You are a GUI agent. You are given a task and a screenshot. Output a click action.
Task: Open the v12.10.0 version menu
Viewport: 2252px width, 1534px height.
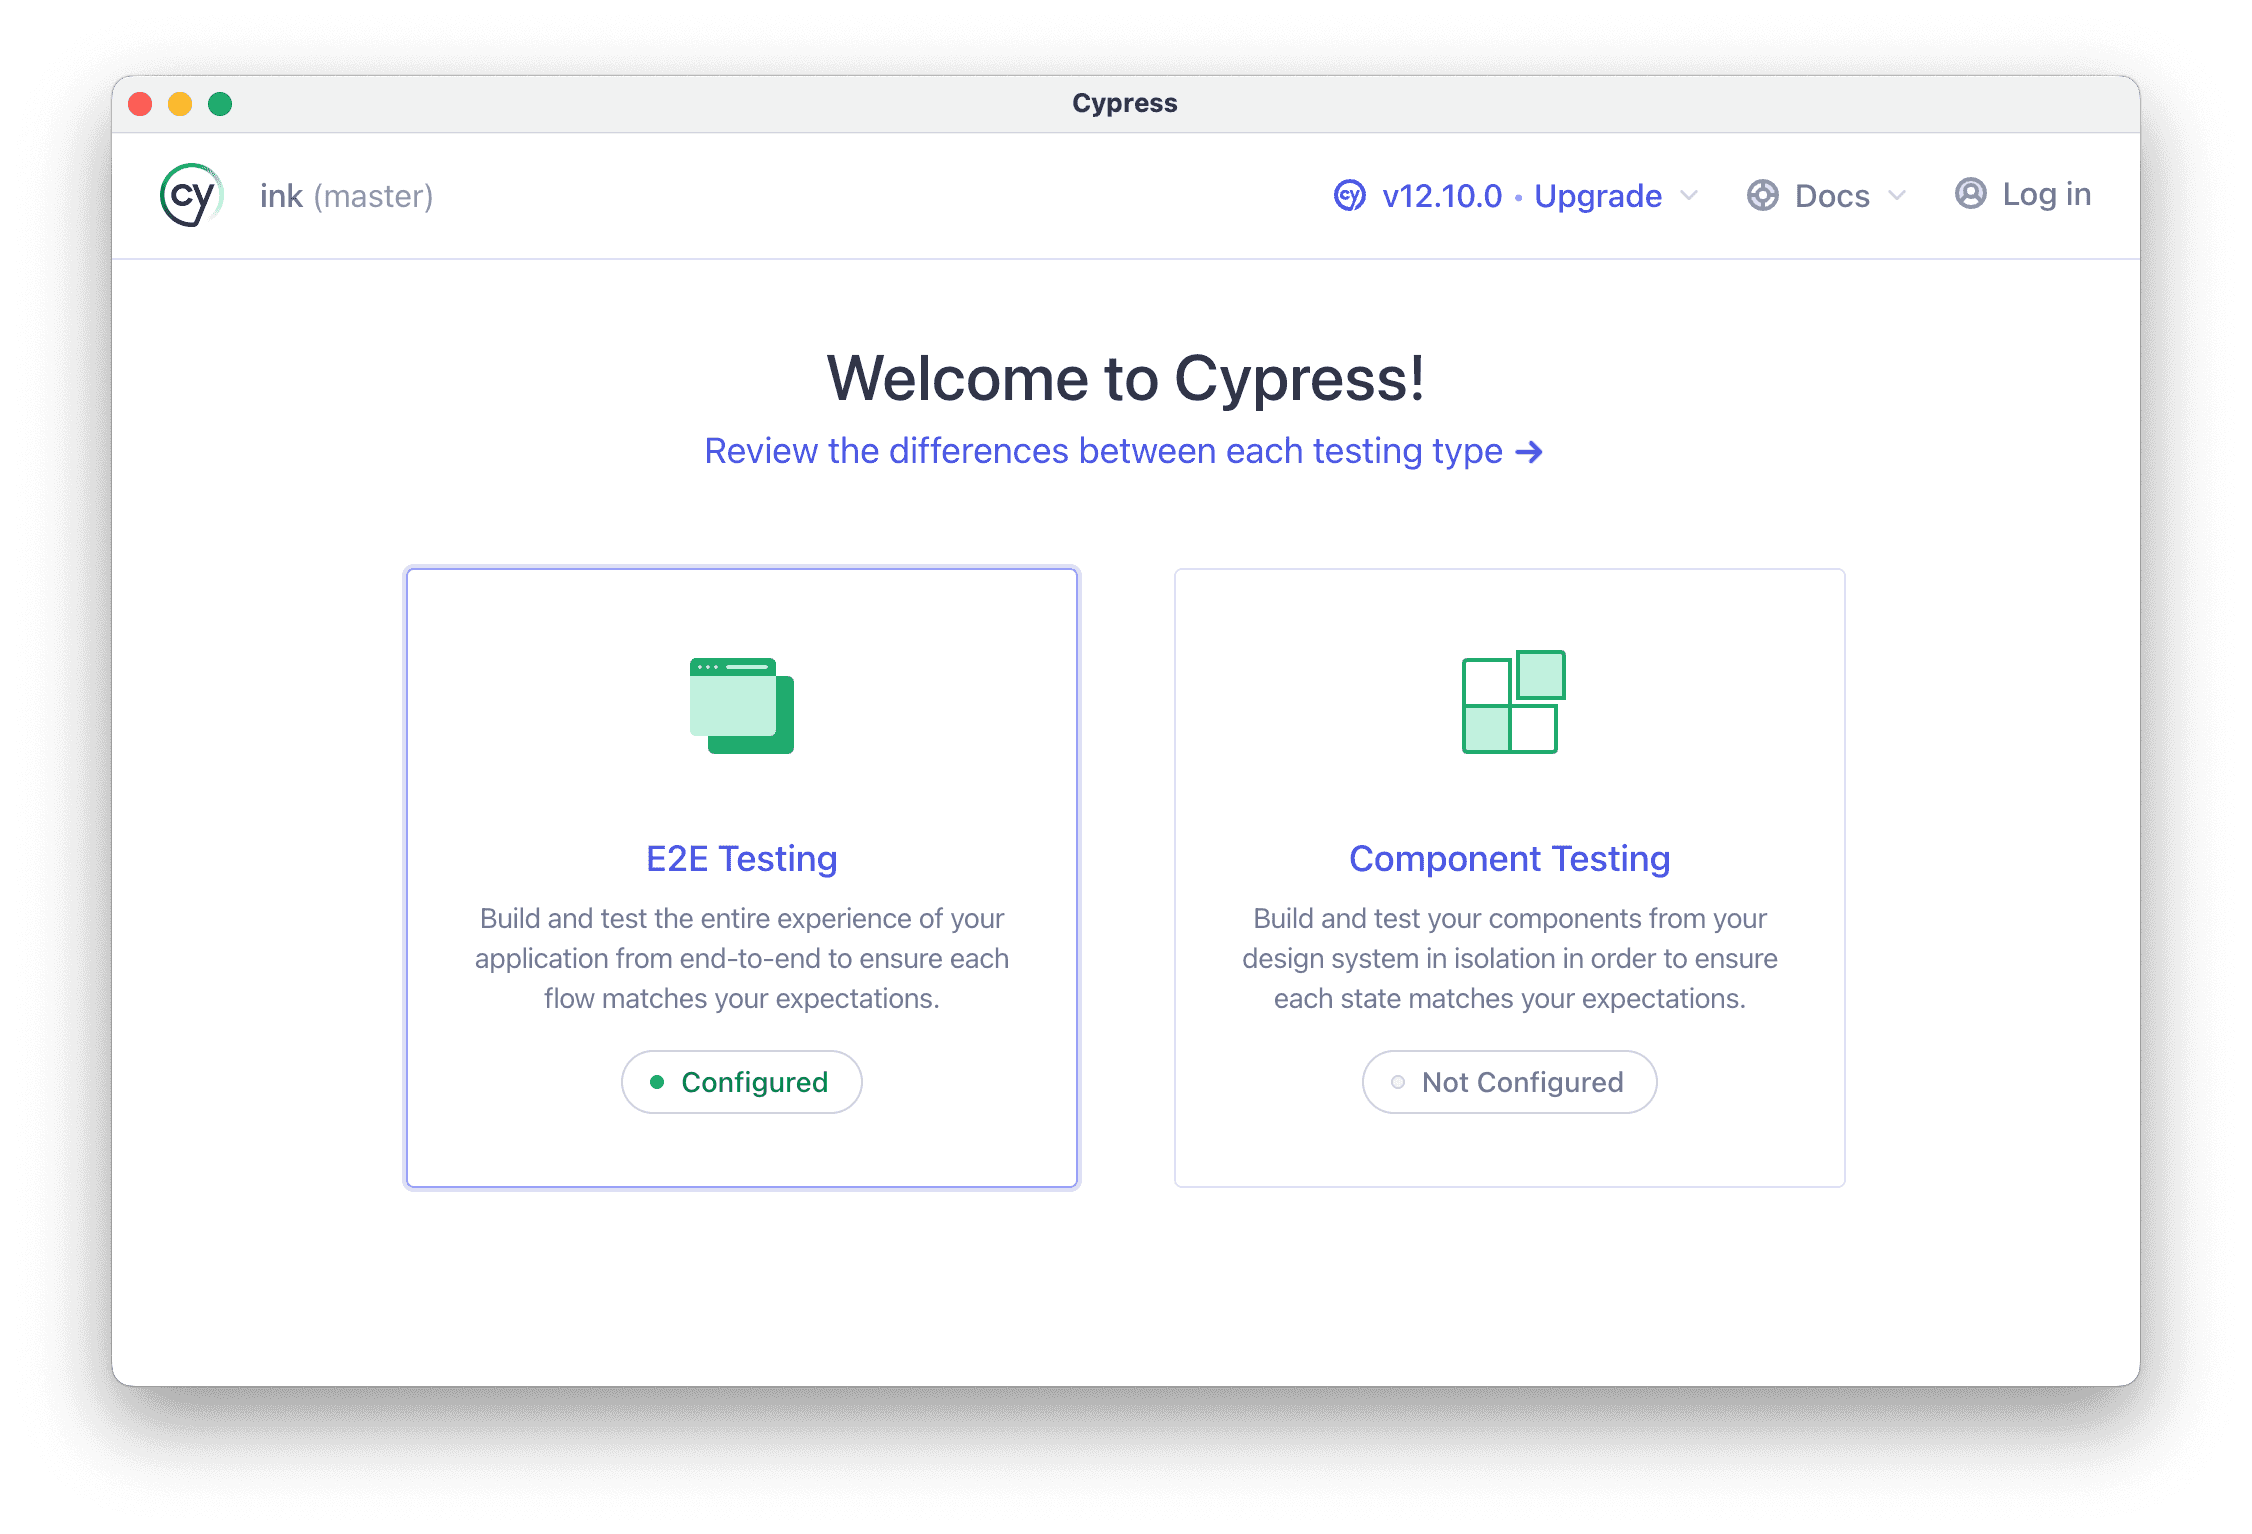click(x=1442, y=196)
